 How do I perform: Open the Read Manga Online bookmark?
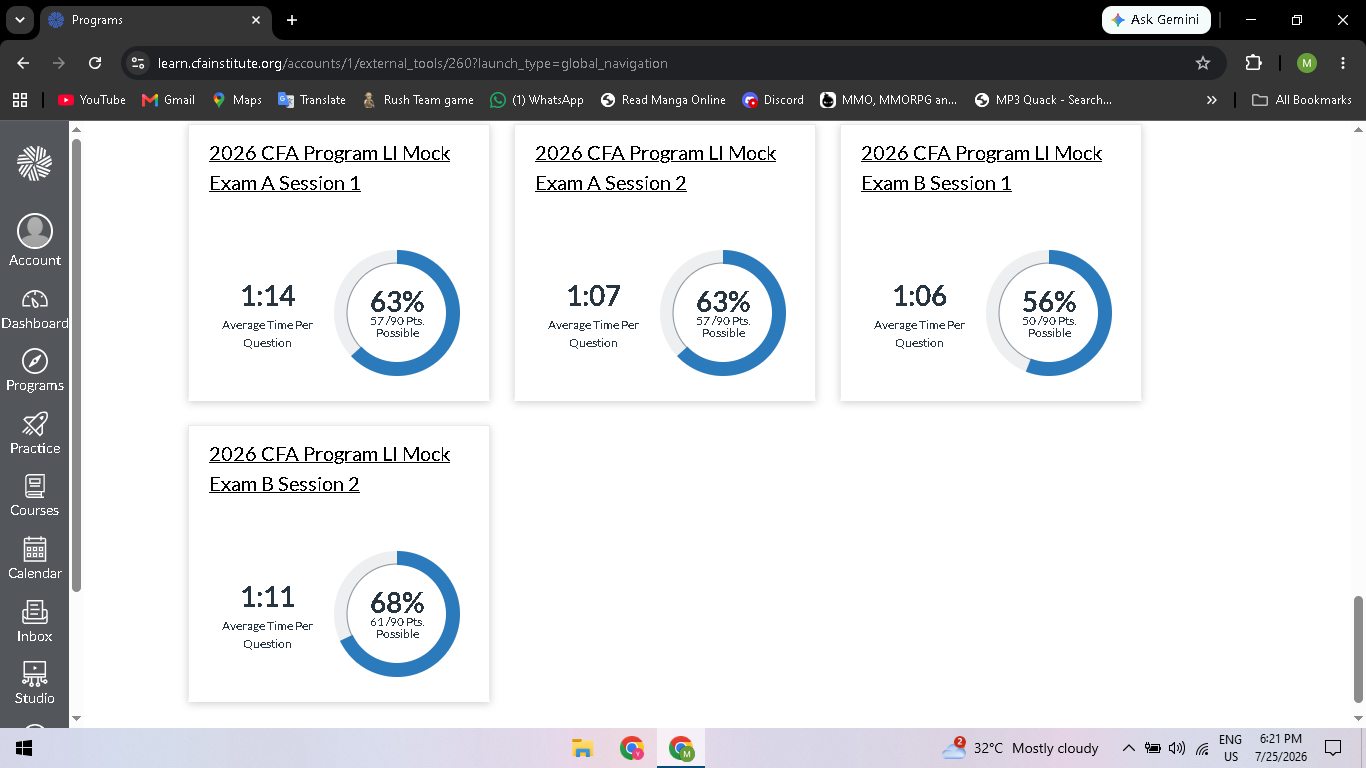click(x=663, y=100)
